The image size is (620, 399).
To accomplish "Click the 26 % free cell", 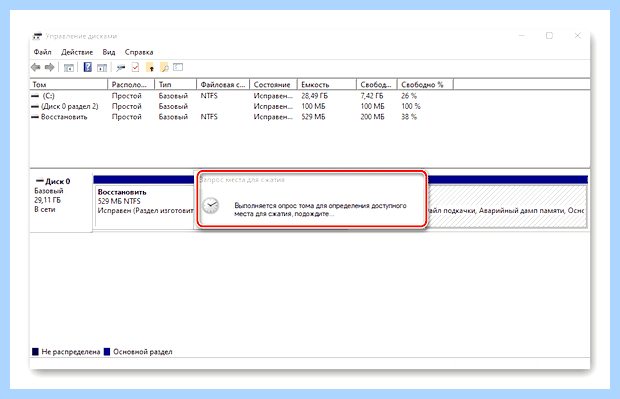I will [x=409, y=96].
